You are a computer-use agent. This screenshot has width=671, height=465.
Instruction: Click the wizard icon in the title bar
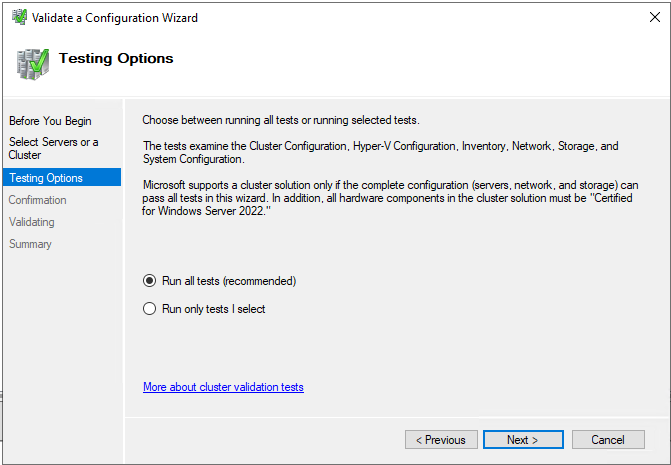(19, 17)
